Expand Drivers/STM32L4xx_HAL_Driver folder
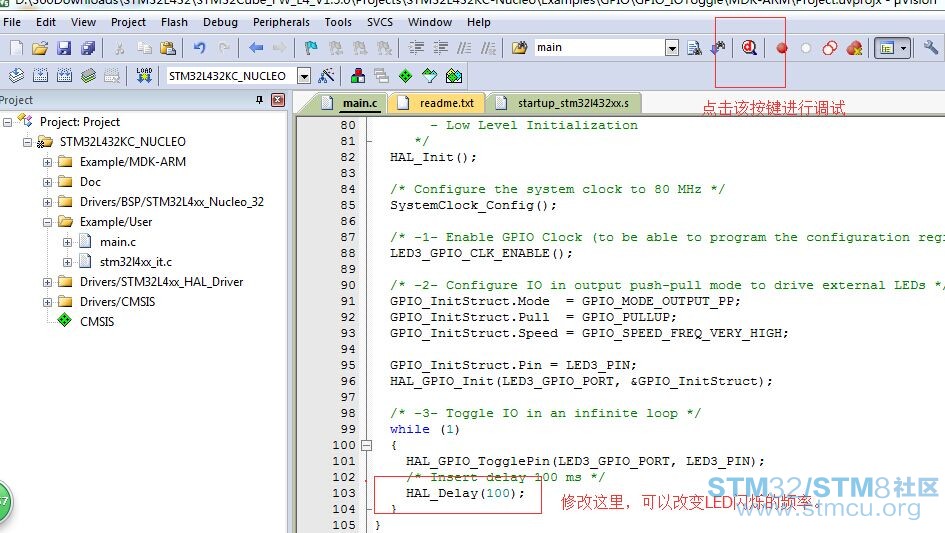The width and height of the screenshot is (945, 533). (48, 282)
